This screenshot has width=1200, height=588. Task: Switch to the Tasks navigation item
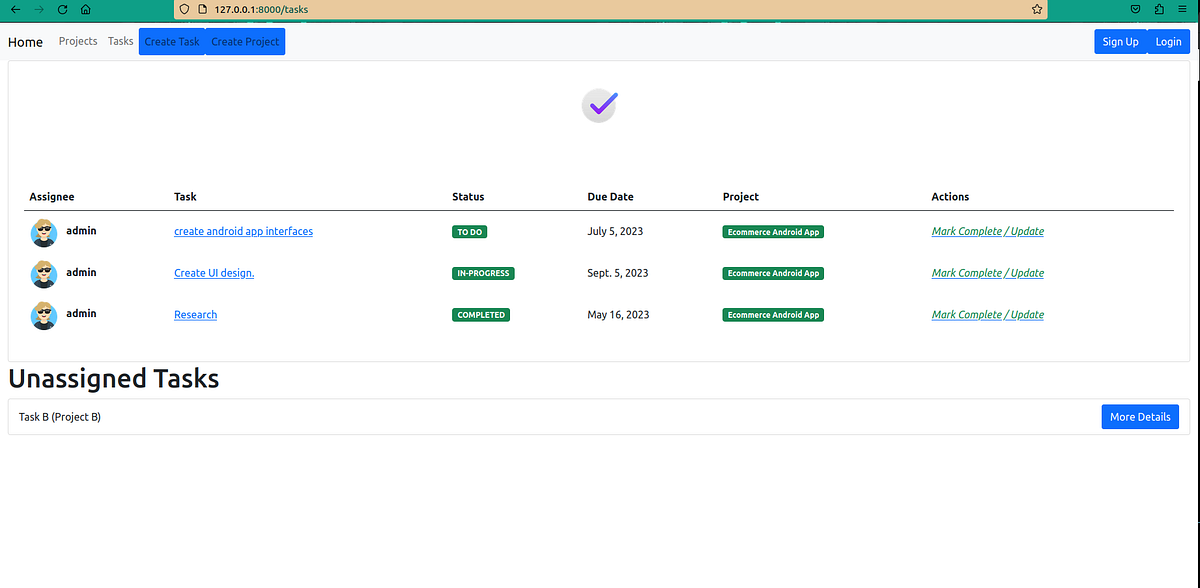tap(120, 41)
